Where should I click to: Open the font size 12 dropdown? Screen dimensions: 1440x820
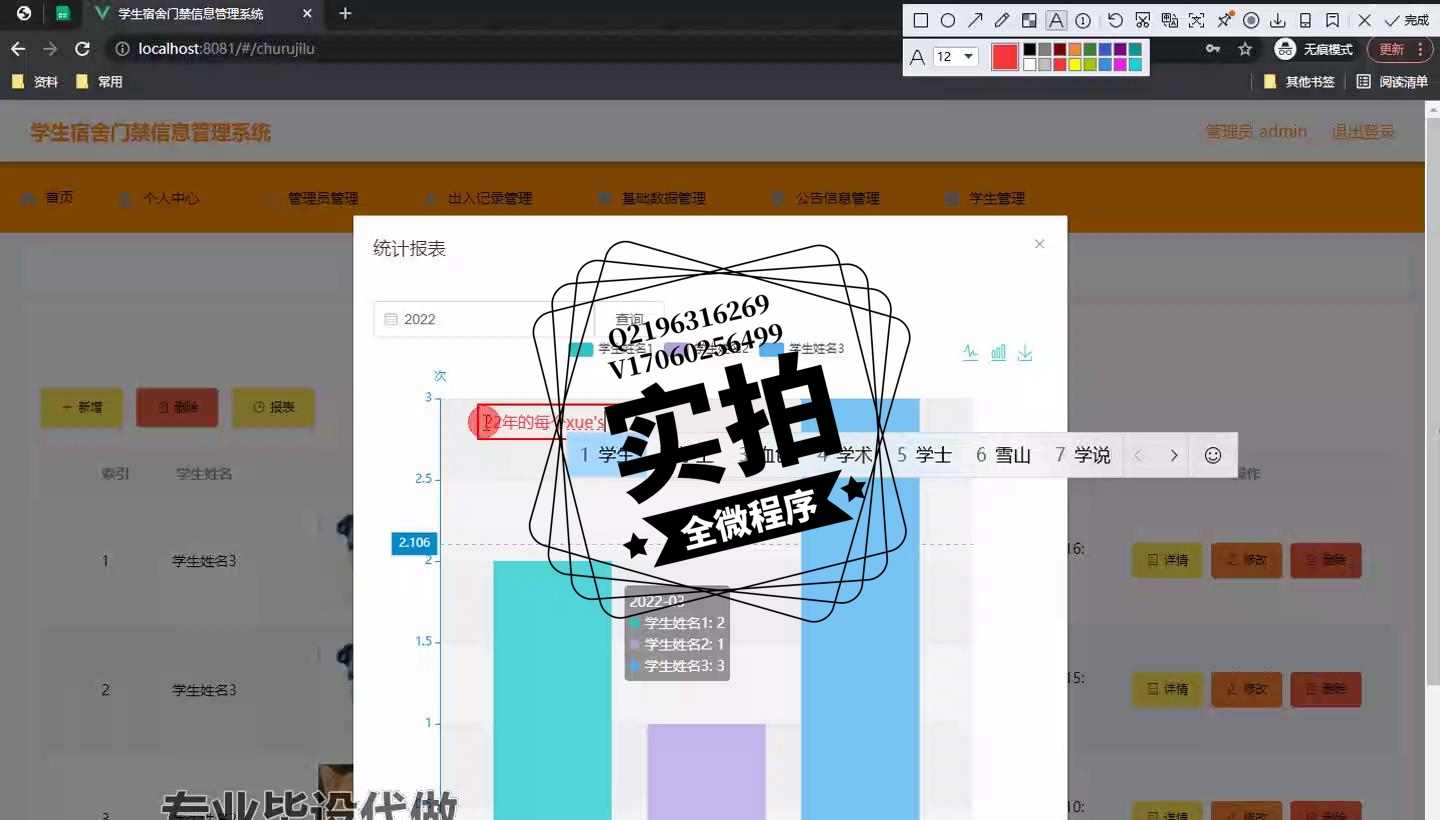pos(956,57)
